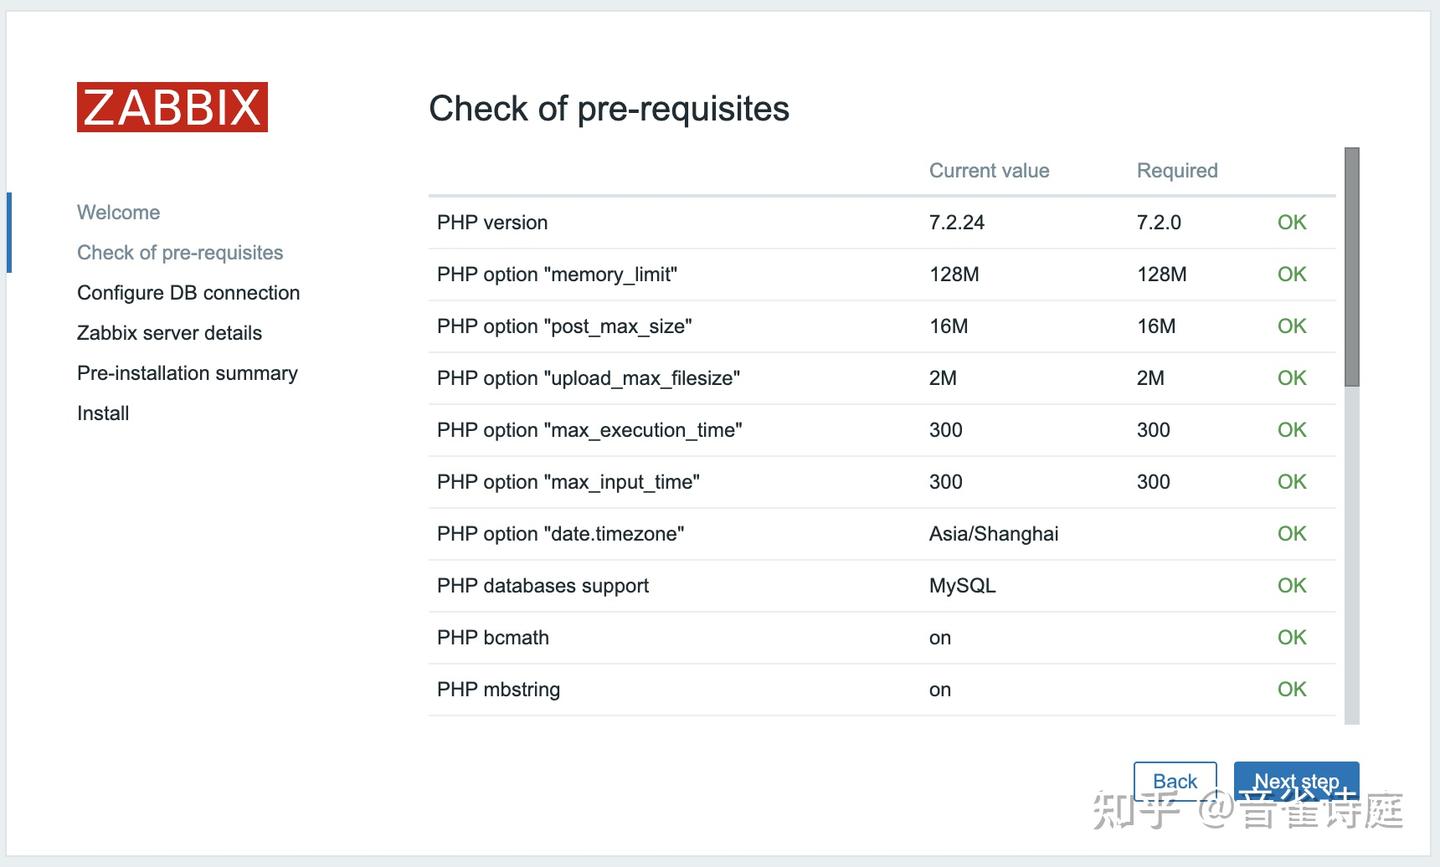This screenshot has width=1440, height=867.
Task: Click the OK indicator for PHP databases support
Action: point(1291,585)
